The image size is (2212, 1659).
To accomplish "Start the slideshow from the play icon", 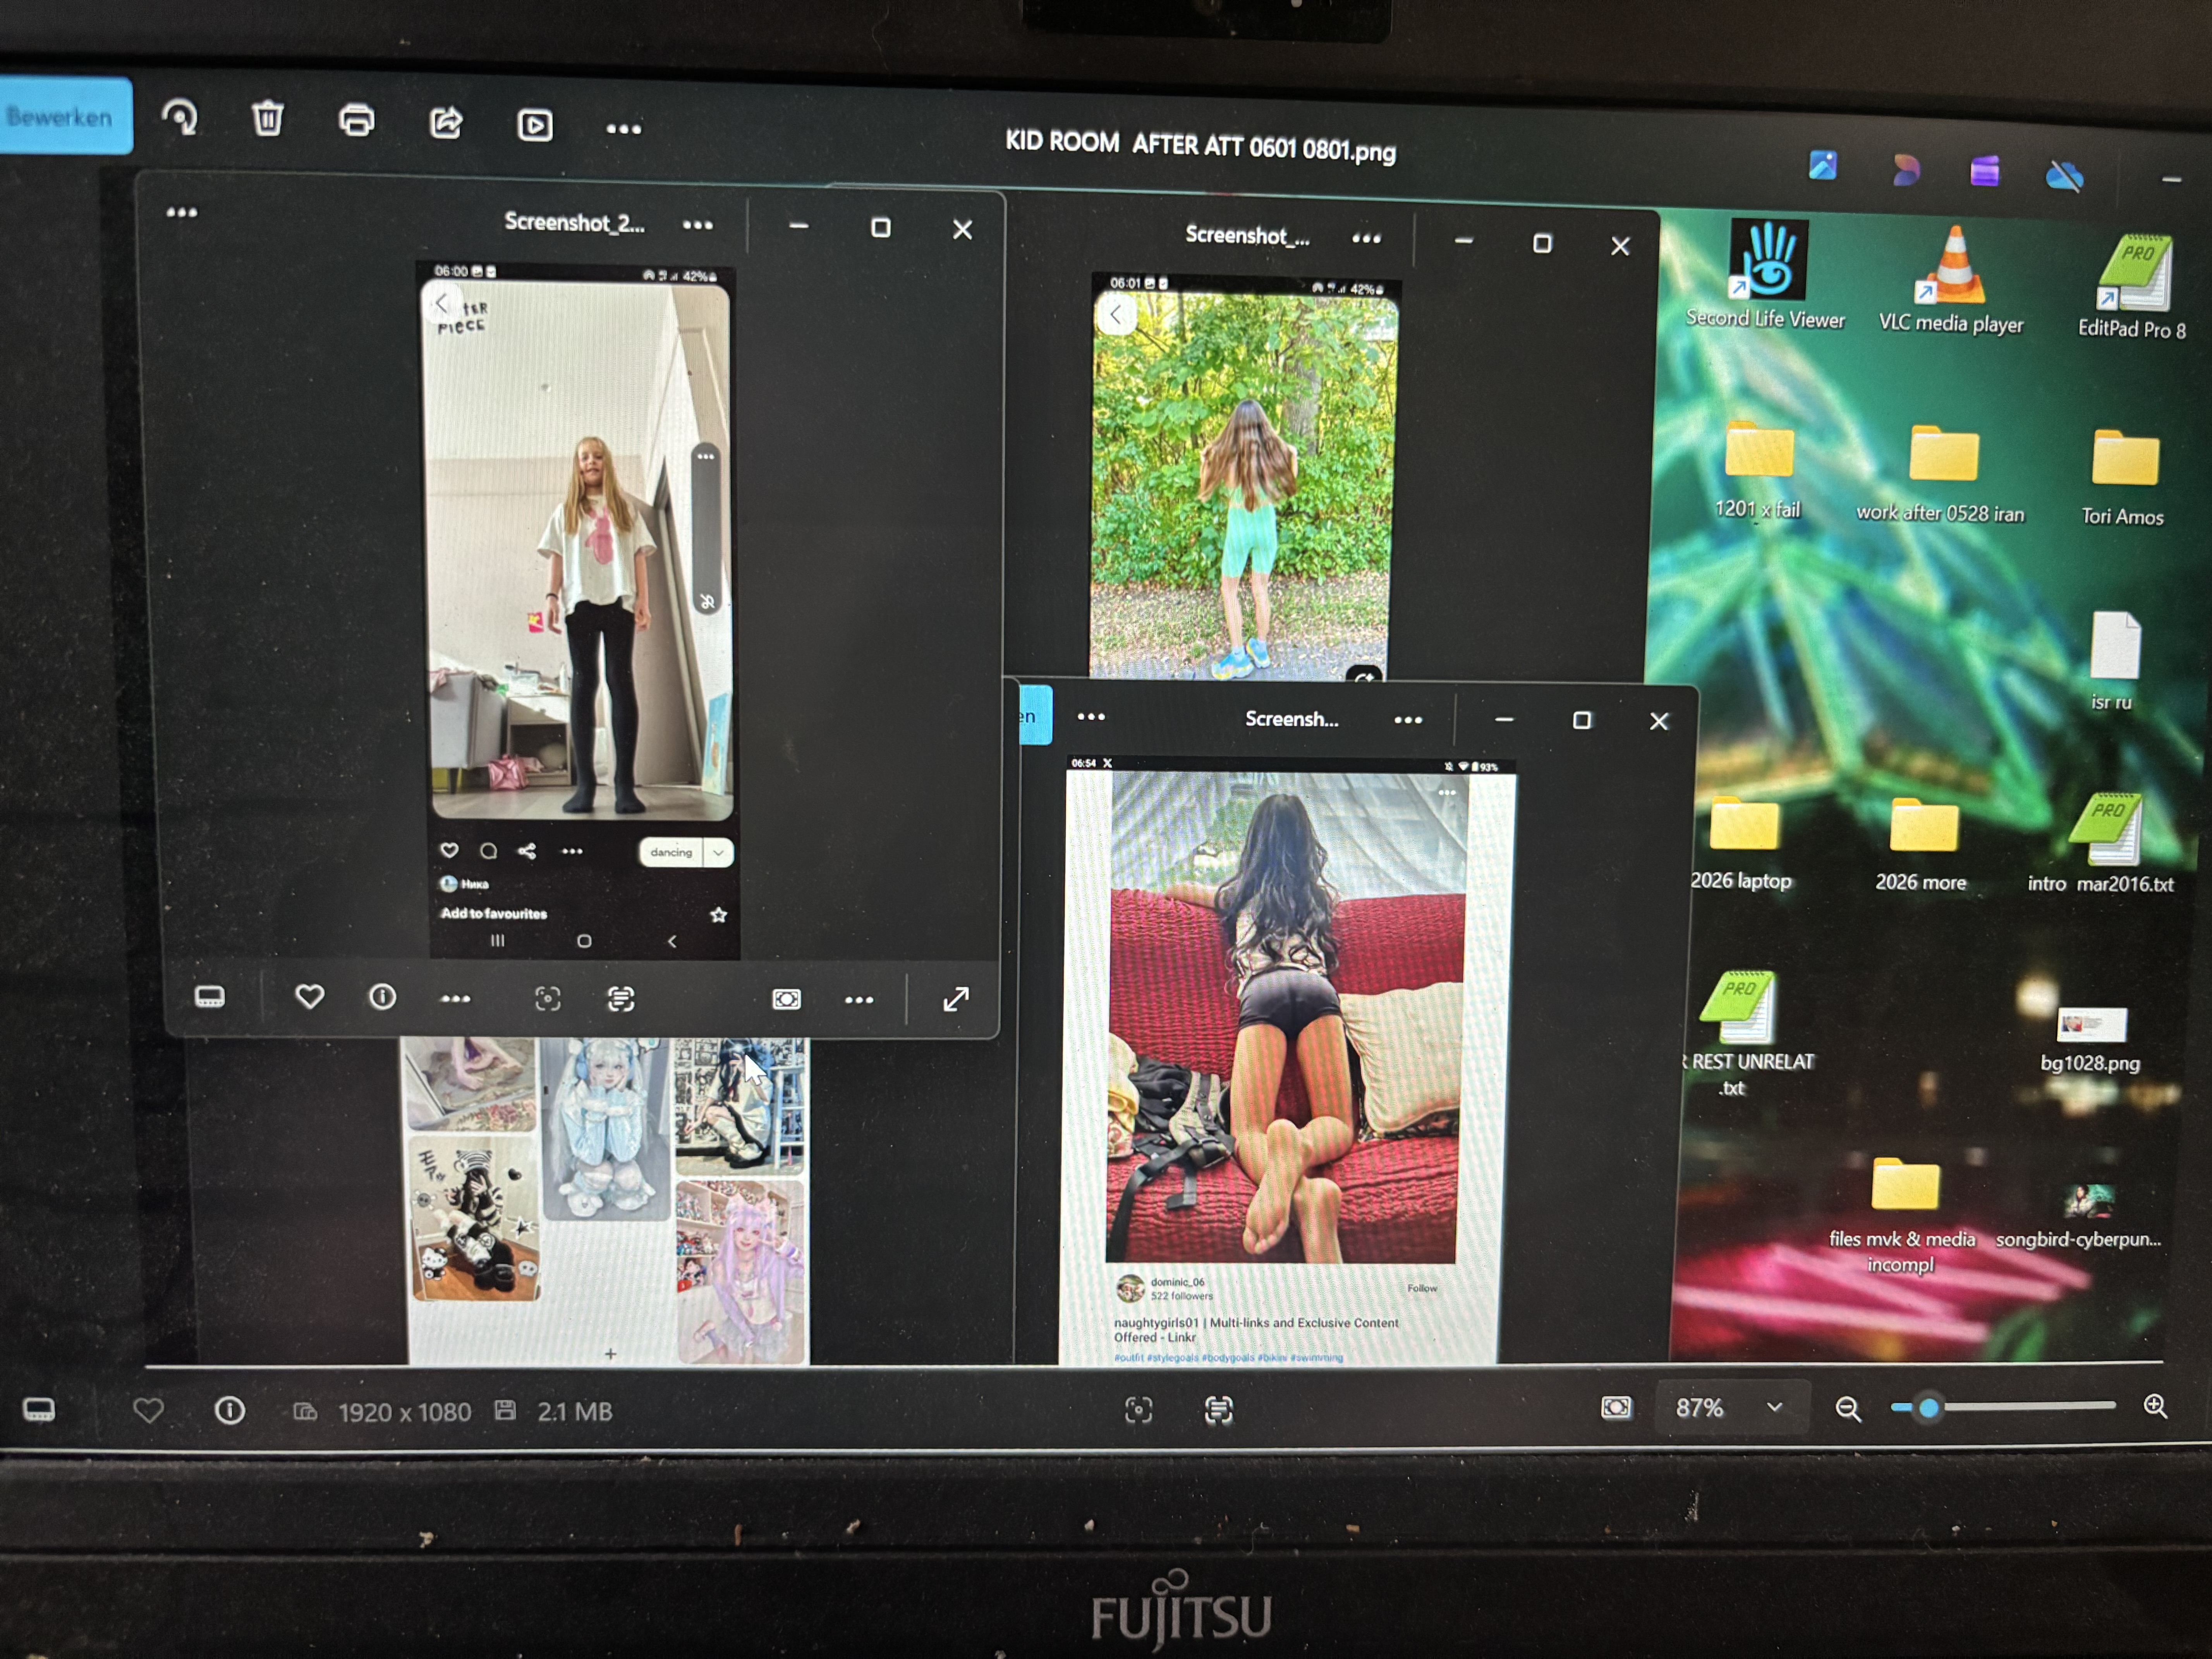I will [535, 125].
